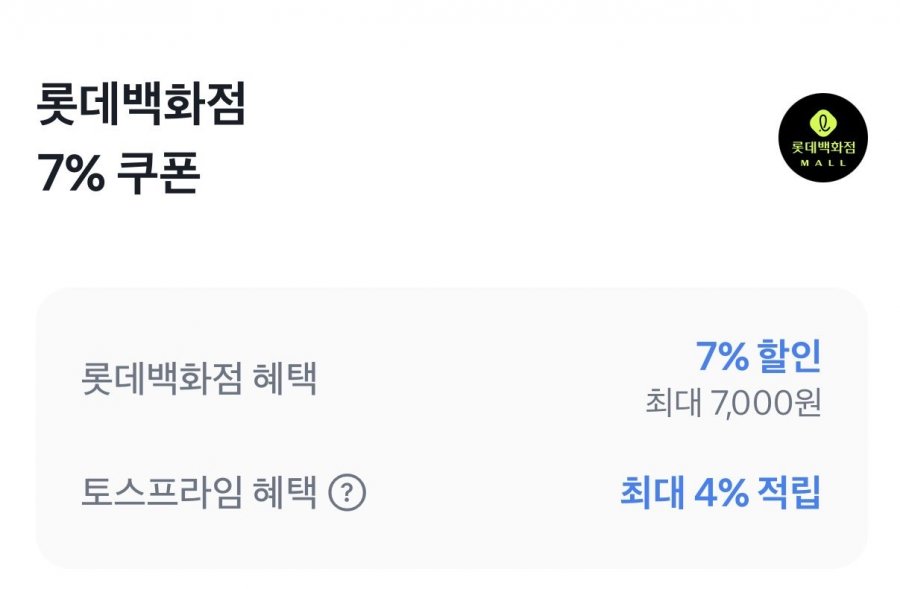
Task: Click the 최대 7,000원 limit text
Action: click(734, 403)
